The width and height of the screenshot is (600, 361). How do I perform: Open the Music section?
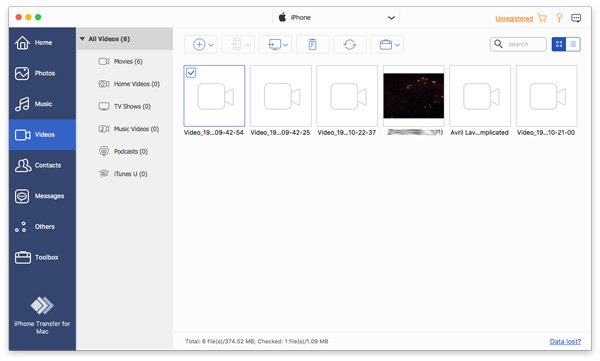(x=42, y=104)
